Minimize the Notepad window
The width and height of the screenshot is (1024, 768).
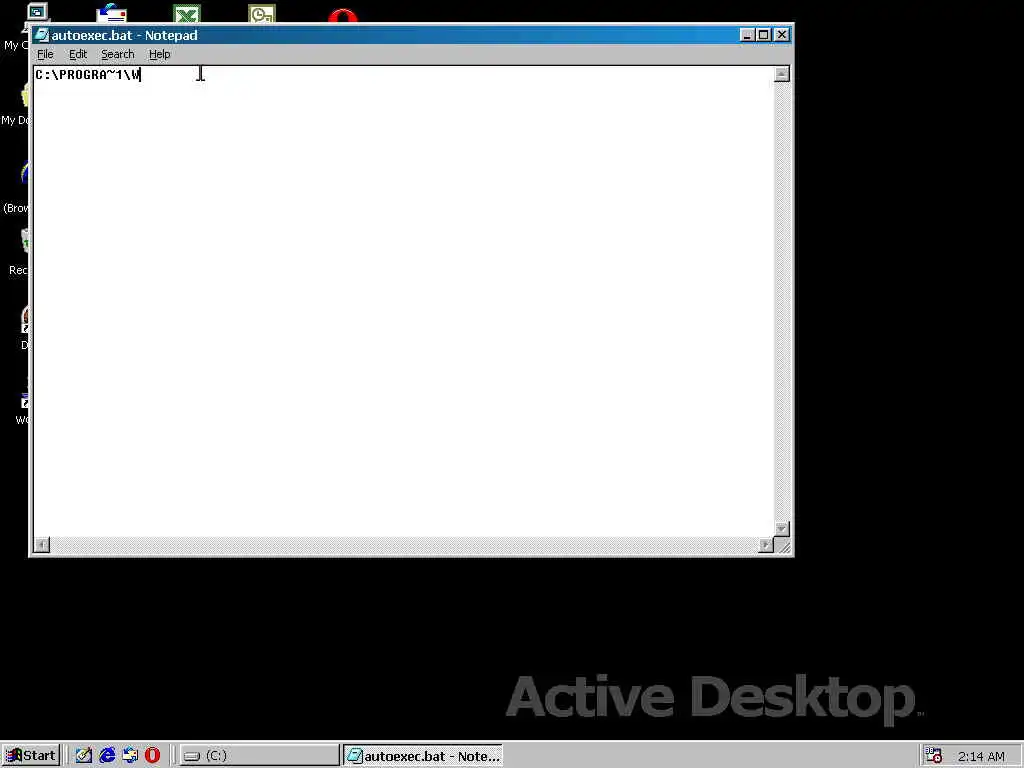[747, 35]
